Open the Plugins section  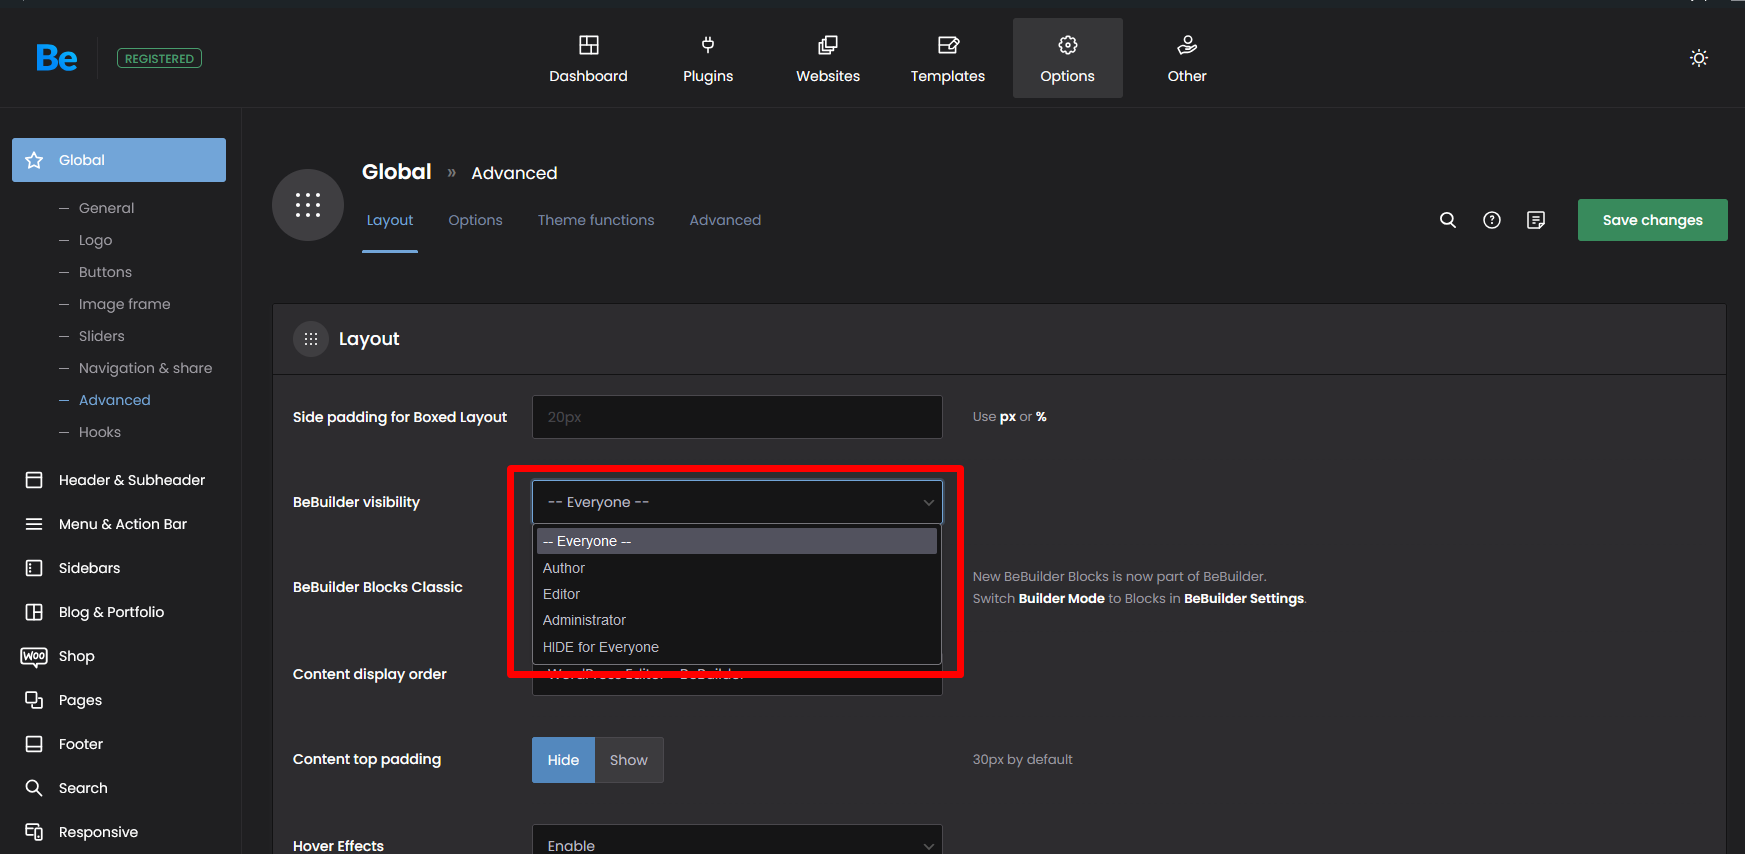(x=708, y=58)
